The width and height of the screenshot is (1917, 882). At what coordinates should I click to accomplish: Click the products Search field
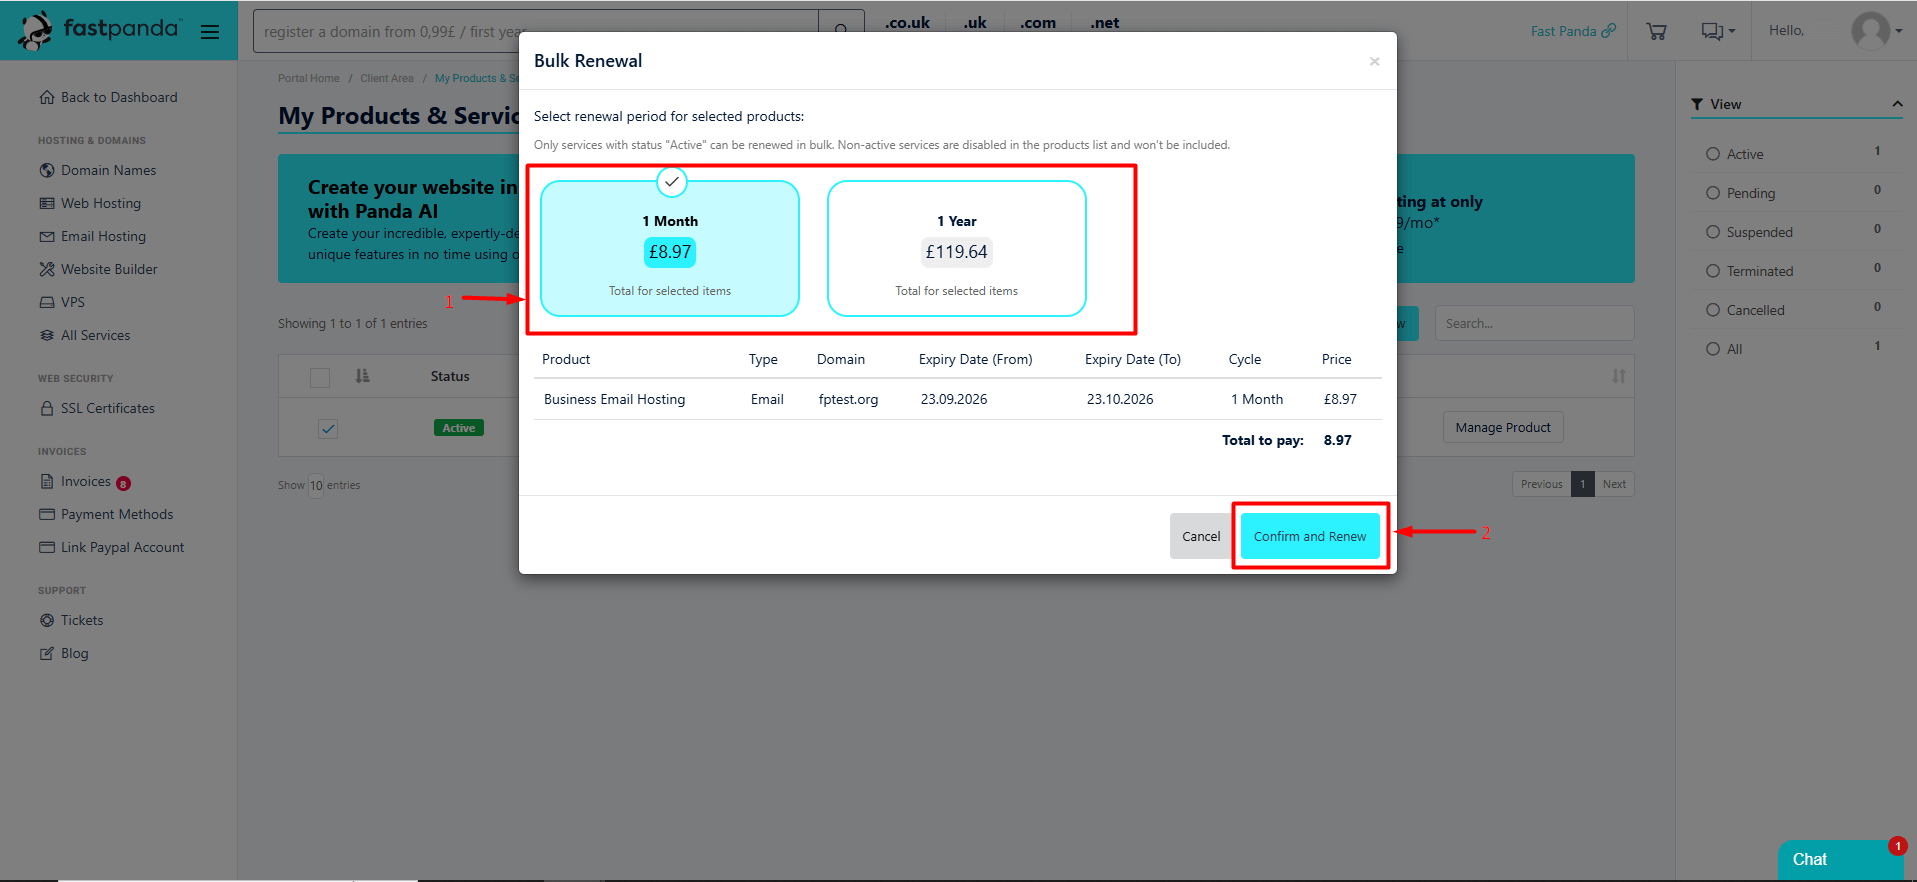1533,323
